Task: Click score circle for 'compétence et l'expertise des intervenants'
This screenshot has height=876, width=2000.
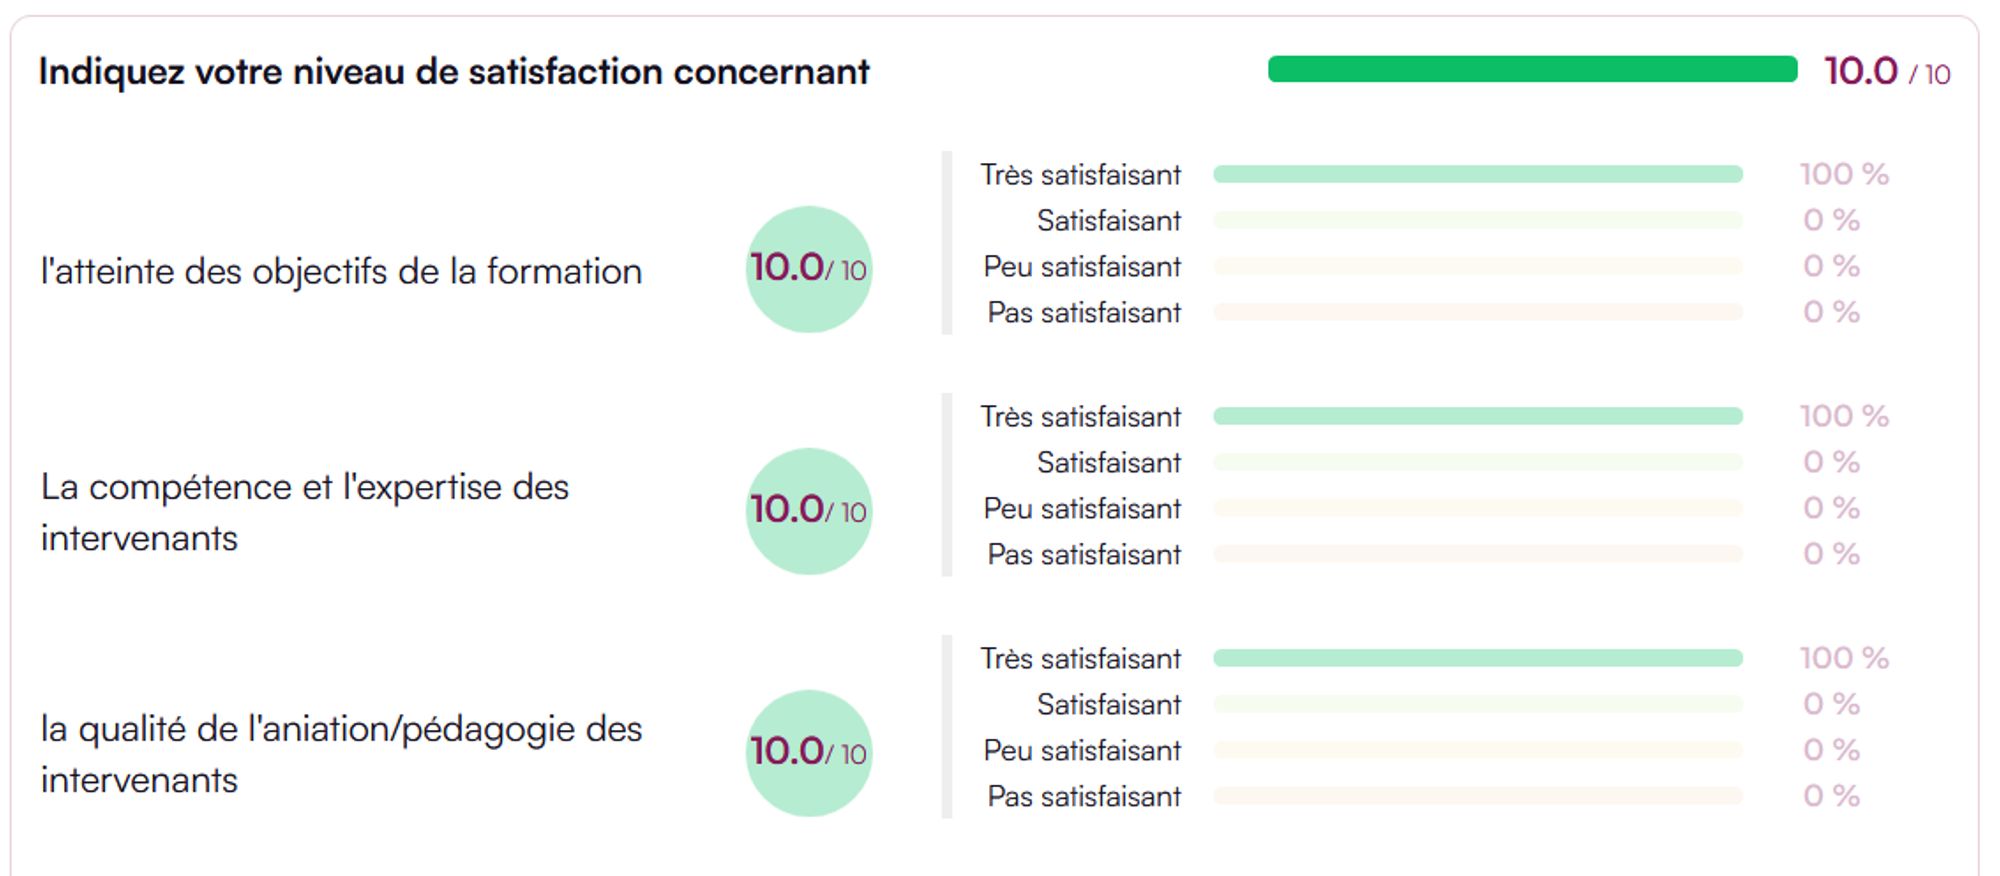Action: tap(809, 511)
